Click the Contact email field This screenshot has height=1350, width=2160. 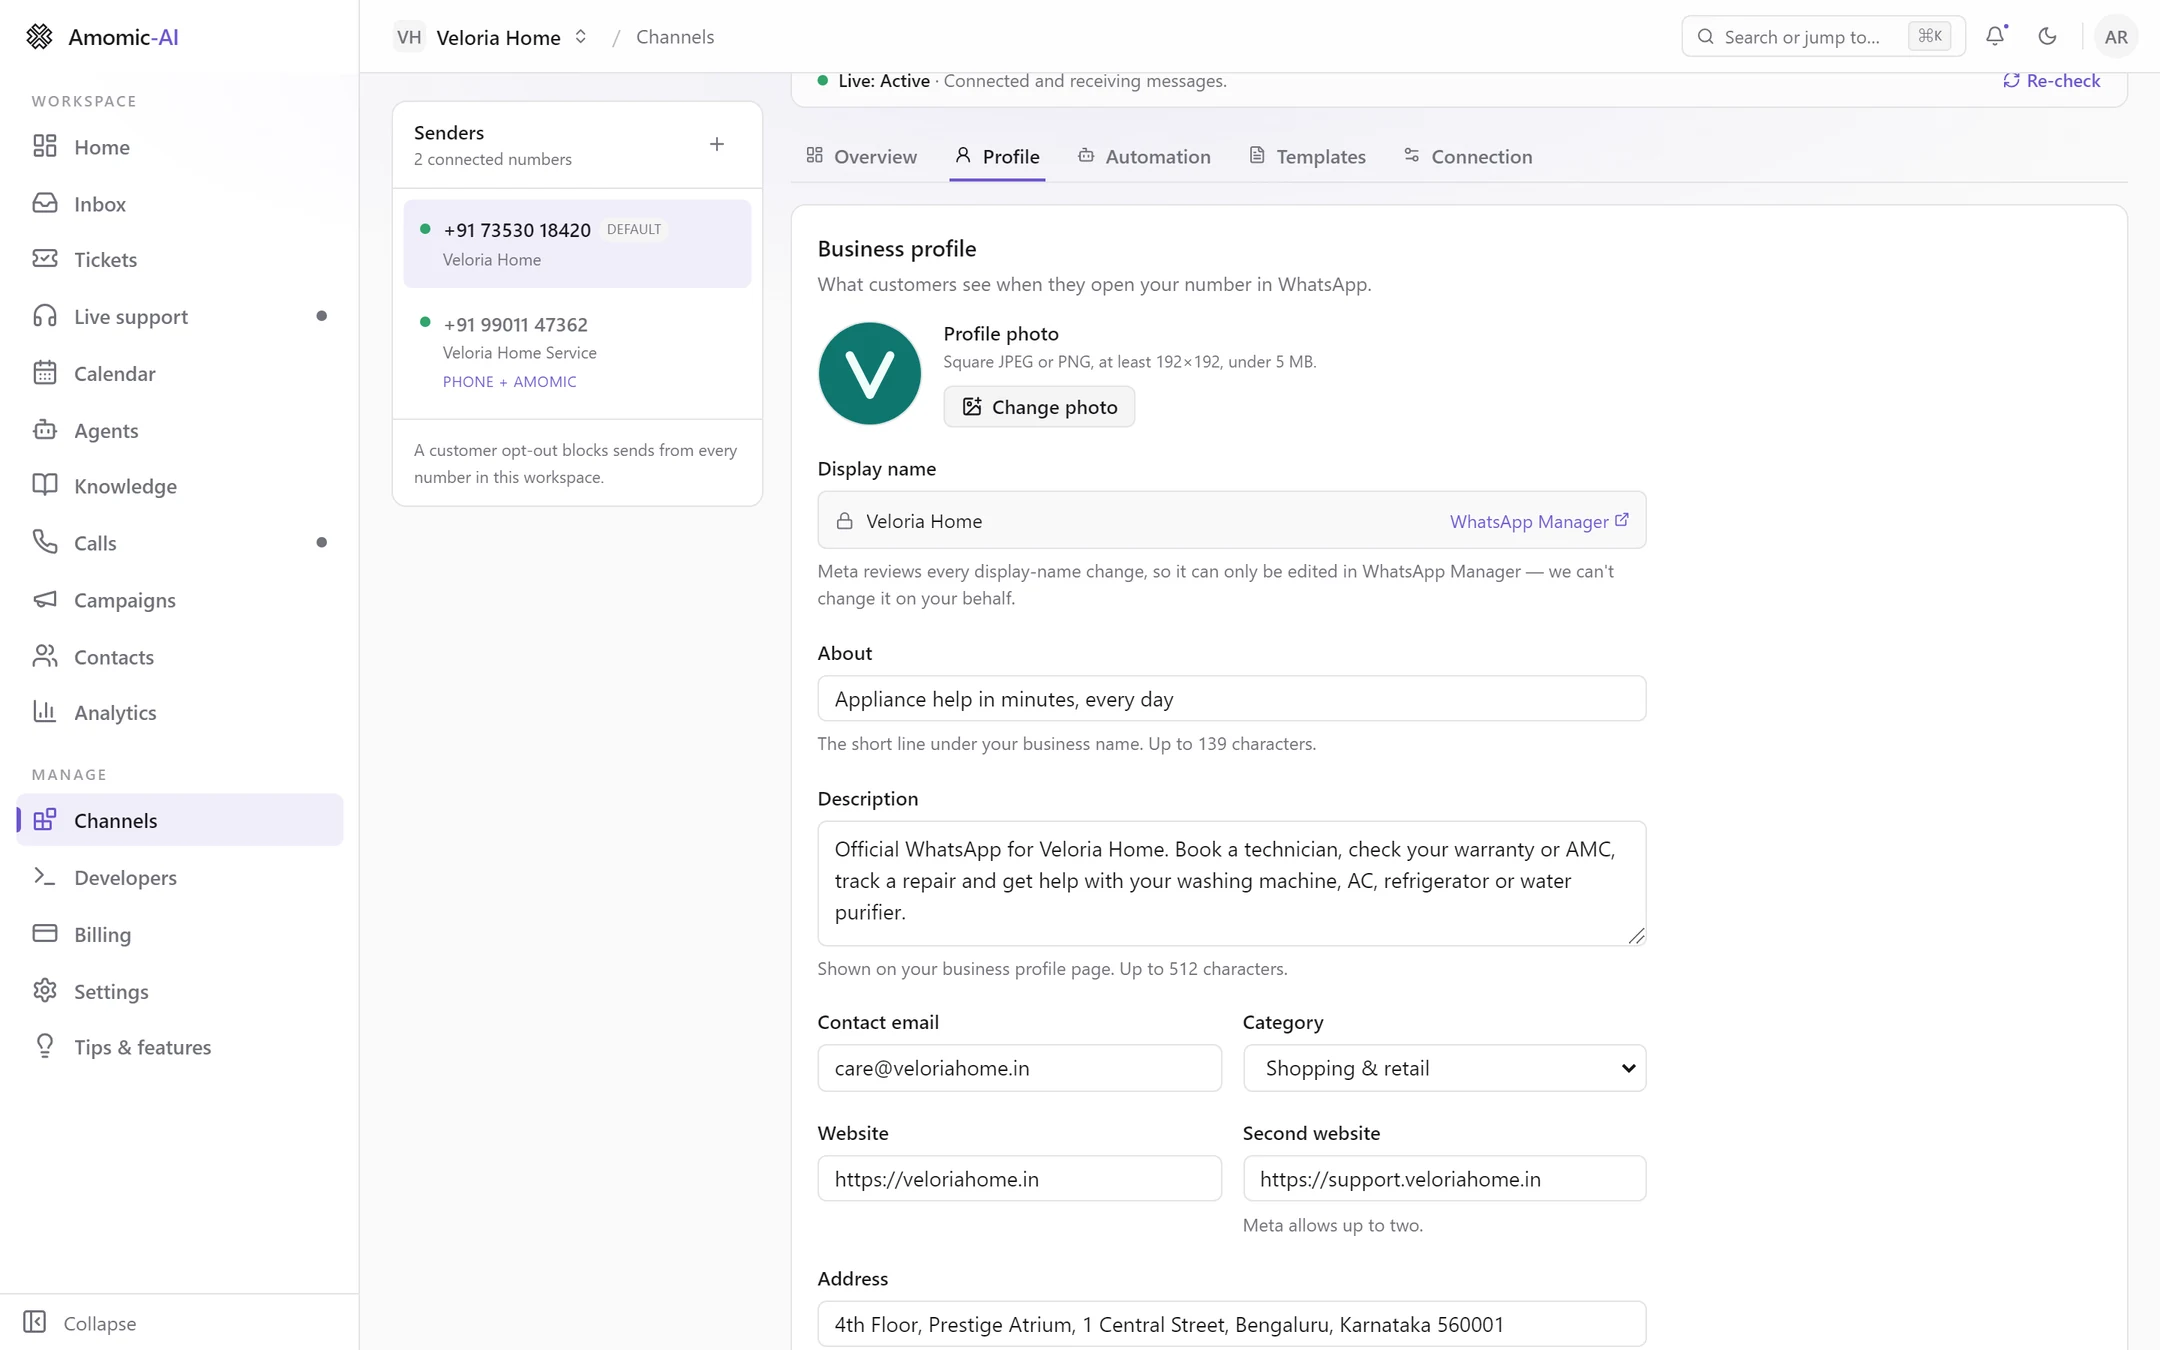tap(1019, 1068)
